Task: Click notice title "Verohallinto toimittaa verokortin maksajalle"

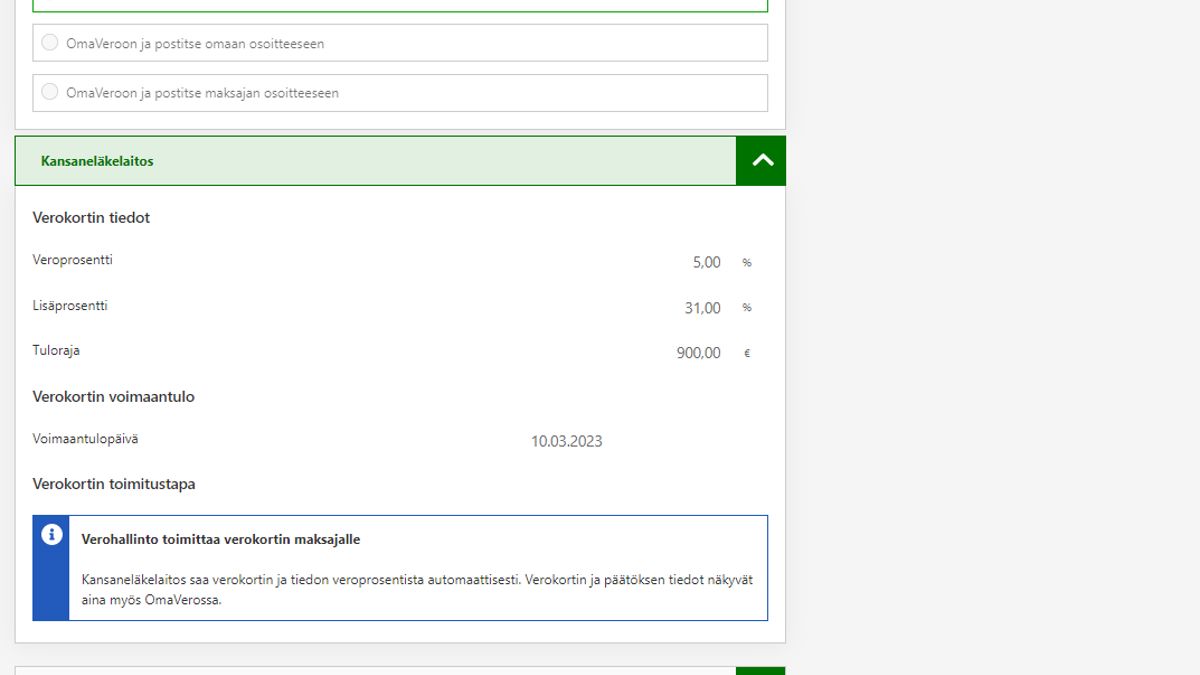Action: click(x=220, y=540)
